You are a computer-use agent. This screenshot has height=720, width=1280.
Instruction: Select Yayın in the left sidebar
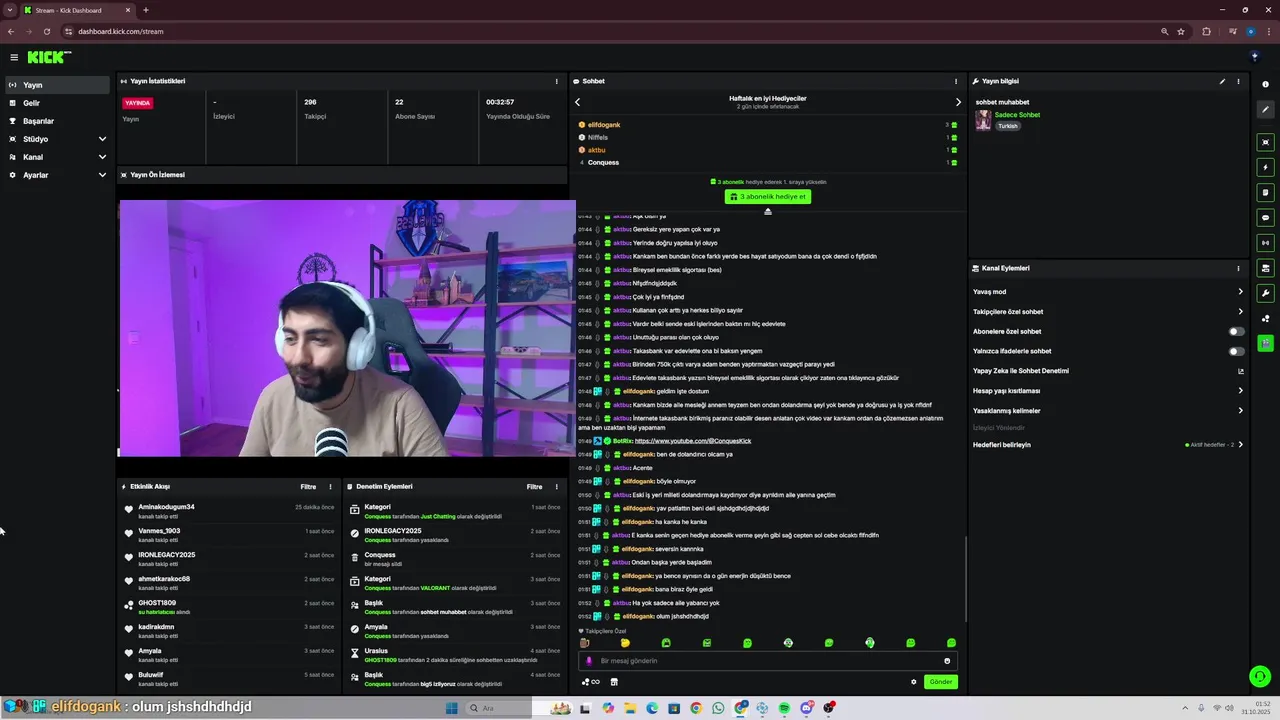[x=56, y=85]
